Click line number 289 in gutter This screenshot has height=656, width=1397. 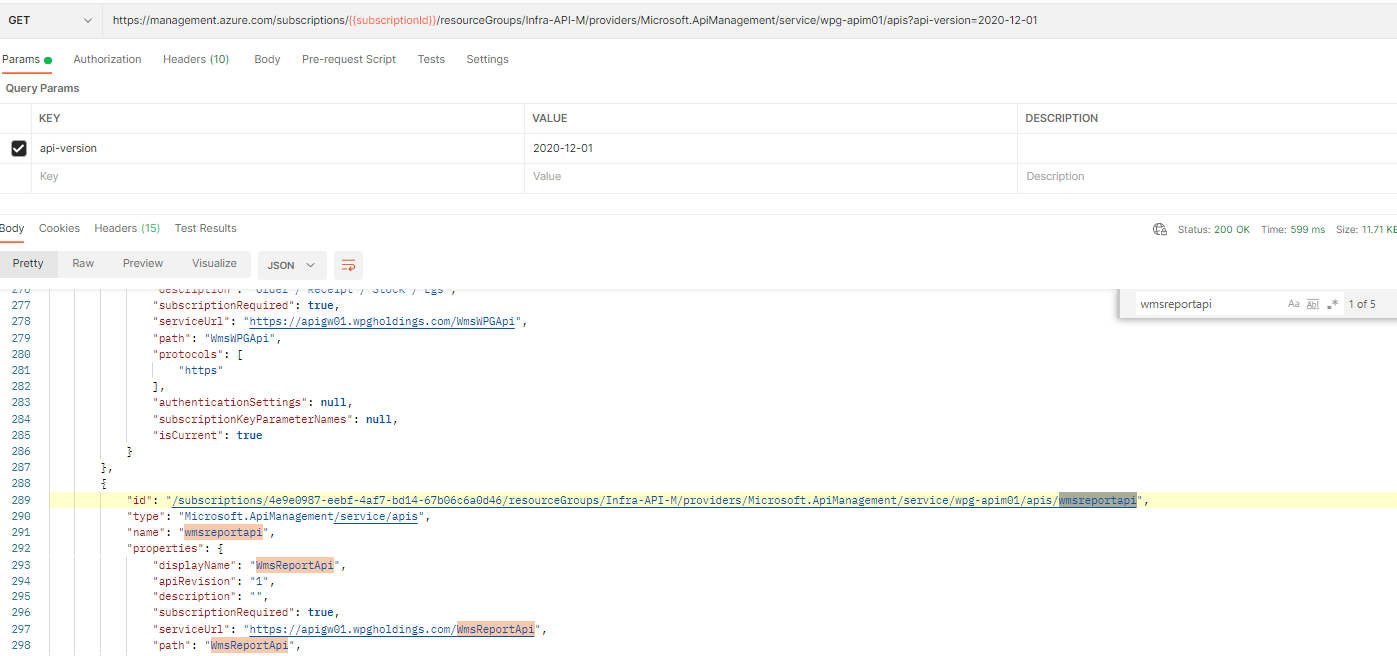point(20,501)
